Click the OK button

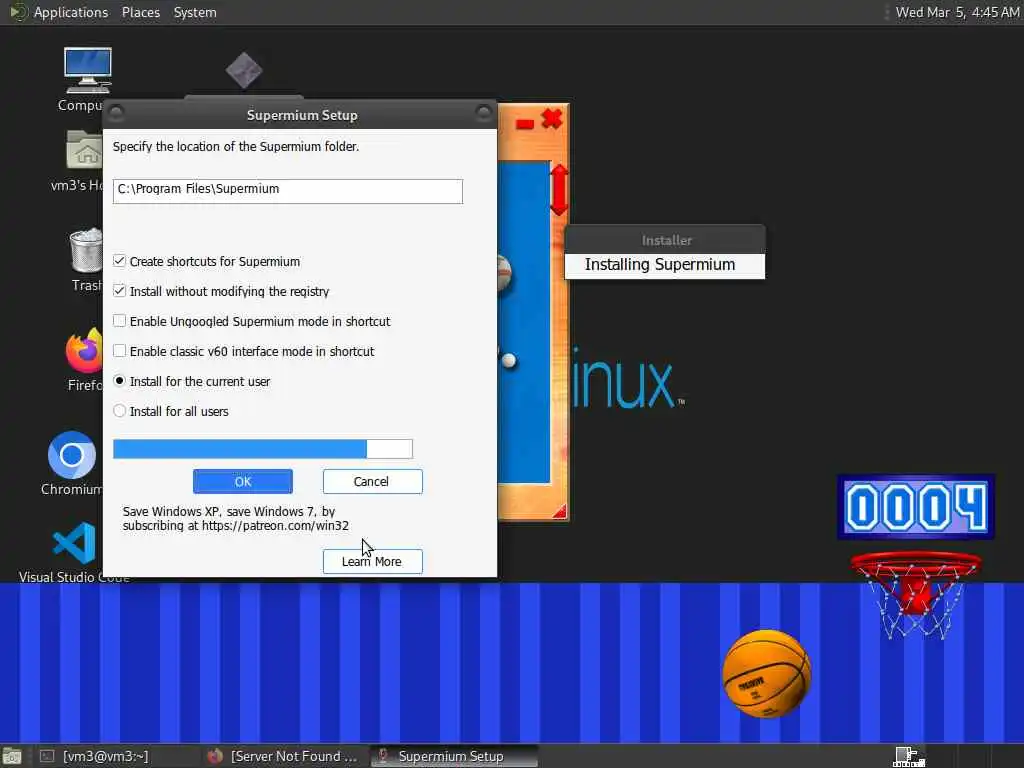[x=243, y=481]
